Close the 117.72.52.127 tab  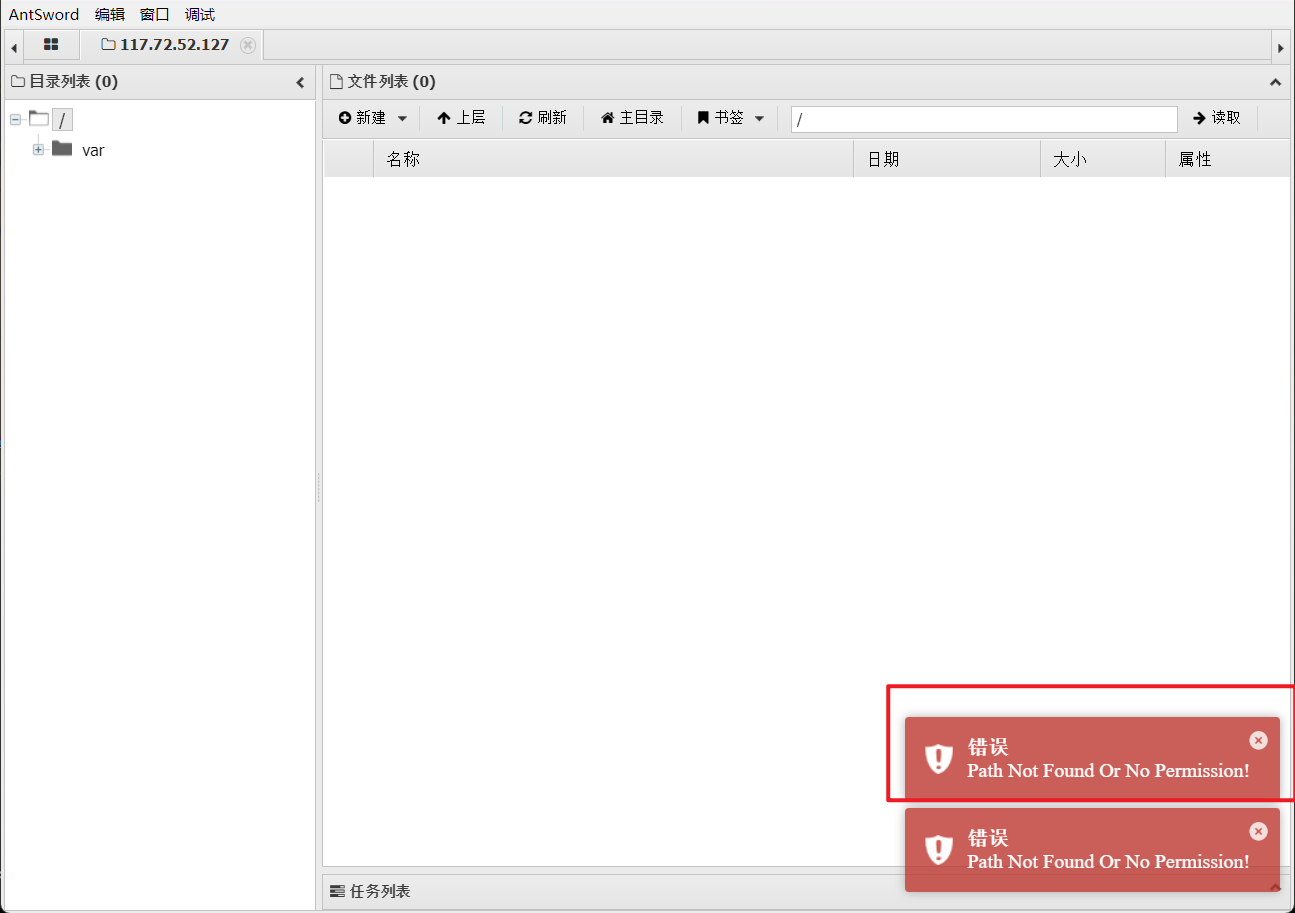coord(248,45)
